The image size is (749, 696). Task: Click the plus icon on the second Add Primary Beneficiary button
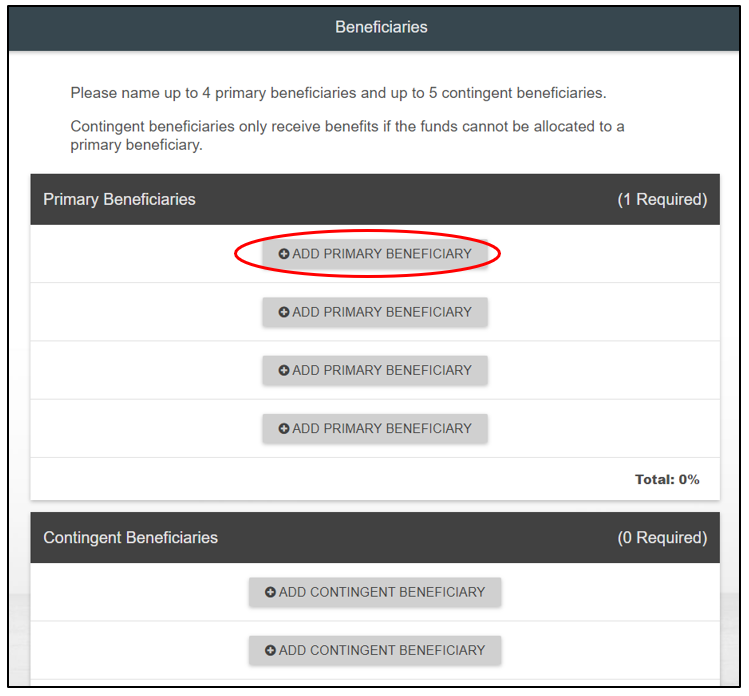pyautogui.click(x=284, y=312)
